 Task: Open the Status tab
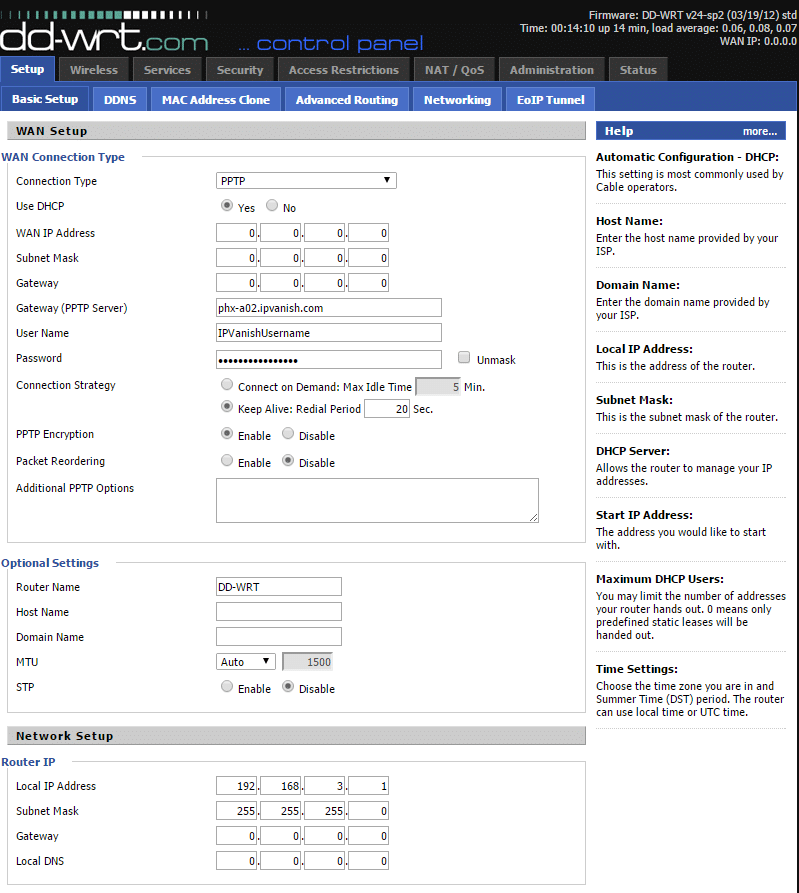click(x=638, y=70)
